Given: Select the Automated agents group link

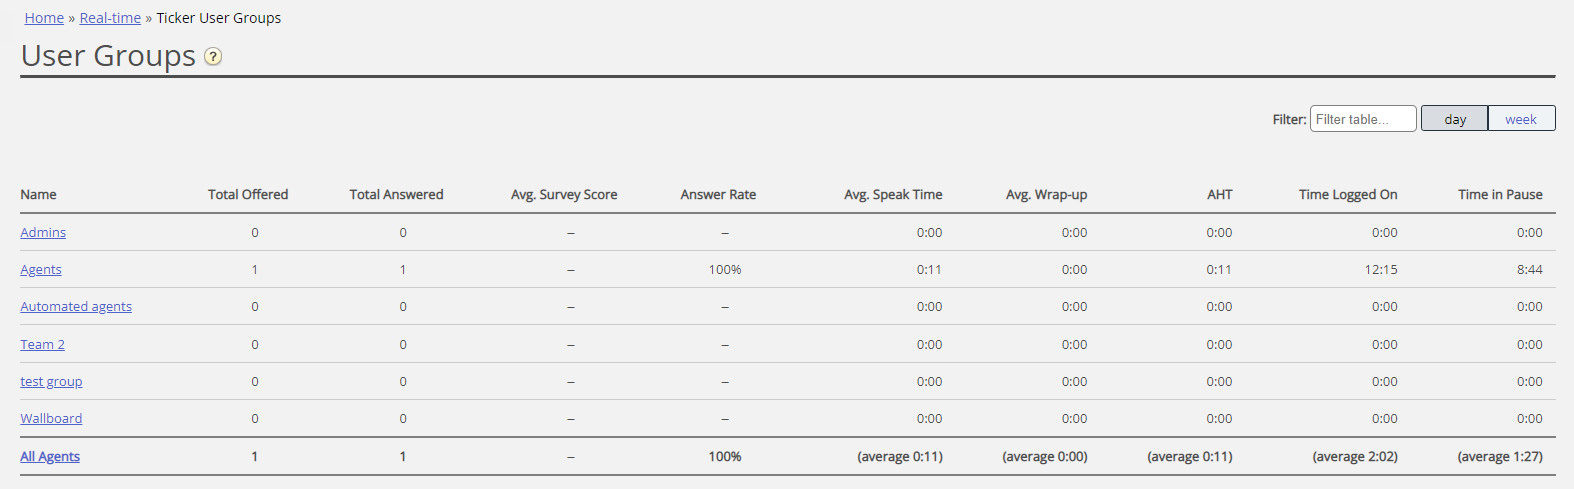Looking at the screenshot, I should pyautogui.click(x=76, y=307).
